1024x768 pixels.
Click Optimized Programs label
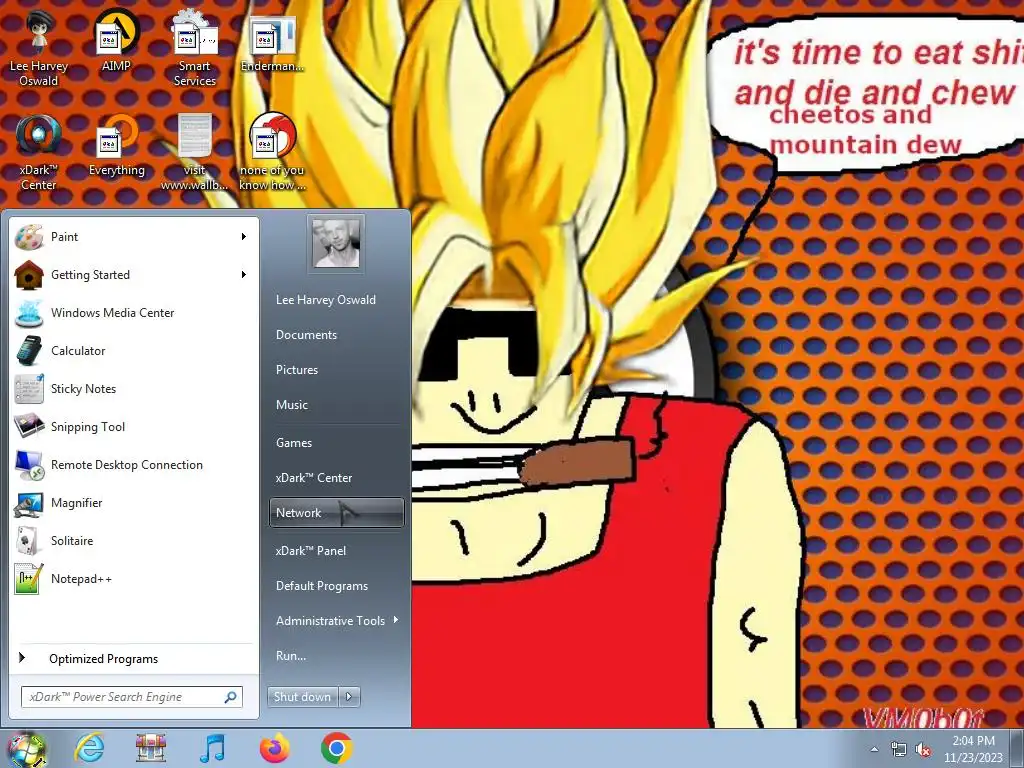pos(103,659)
